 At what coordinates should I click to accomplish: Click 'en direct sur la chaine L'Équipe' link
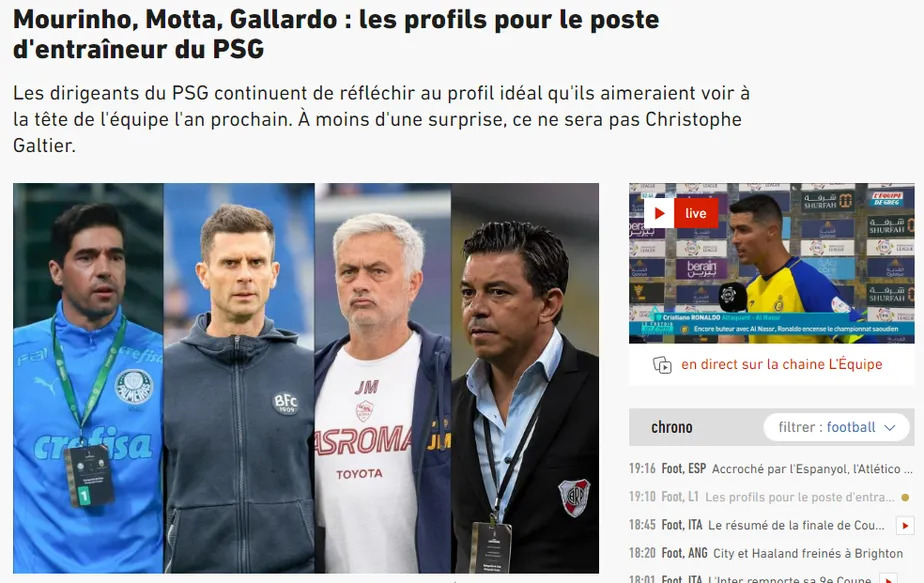click(781, 364)
